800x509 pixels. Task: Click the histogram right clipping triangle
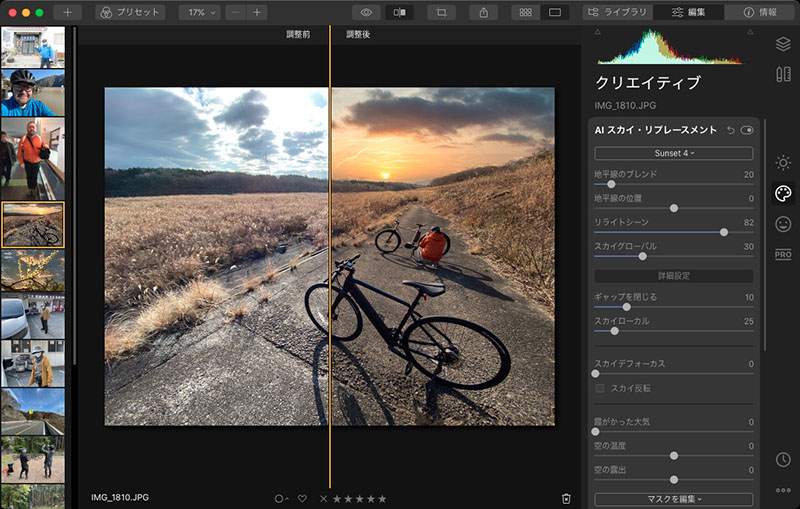tap(750, 32)
